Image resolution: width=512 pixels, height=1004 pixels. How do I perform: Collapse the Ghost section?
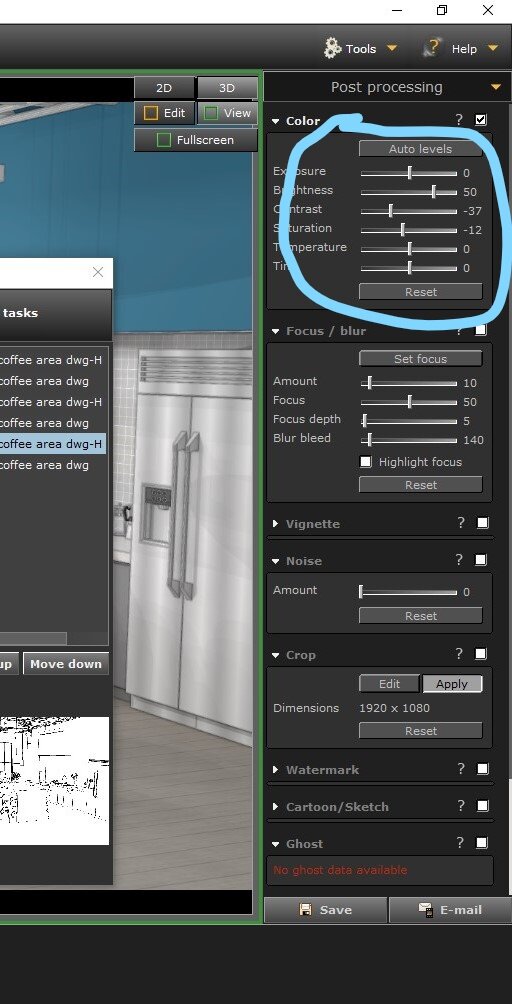[276, 844]
